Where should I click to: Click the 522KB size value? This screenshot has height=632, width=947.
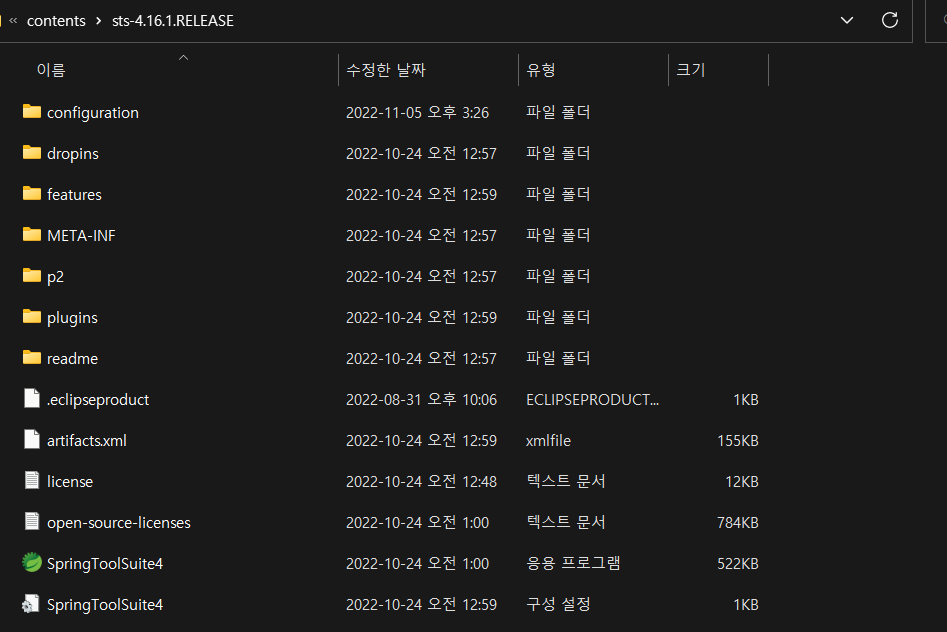[737, 564]
